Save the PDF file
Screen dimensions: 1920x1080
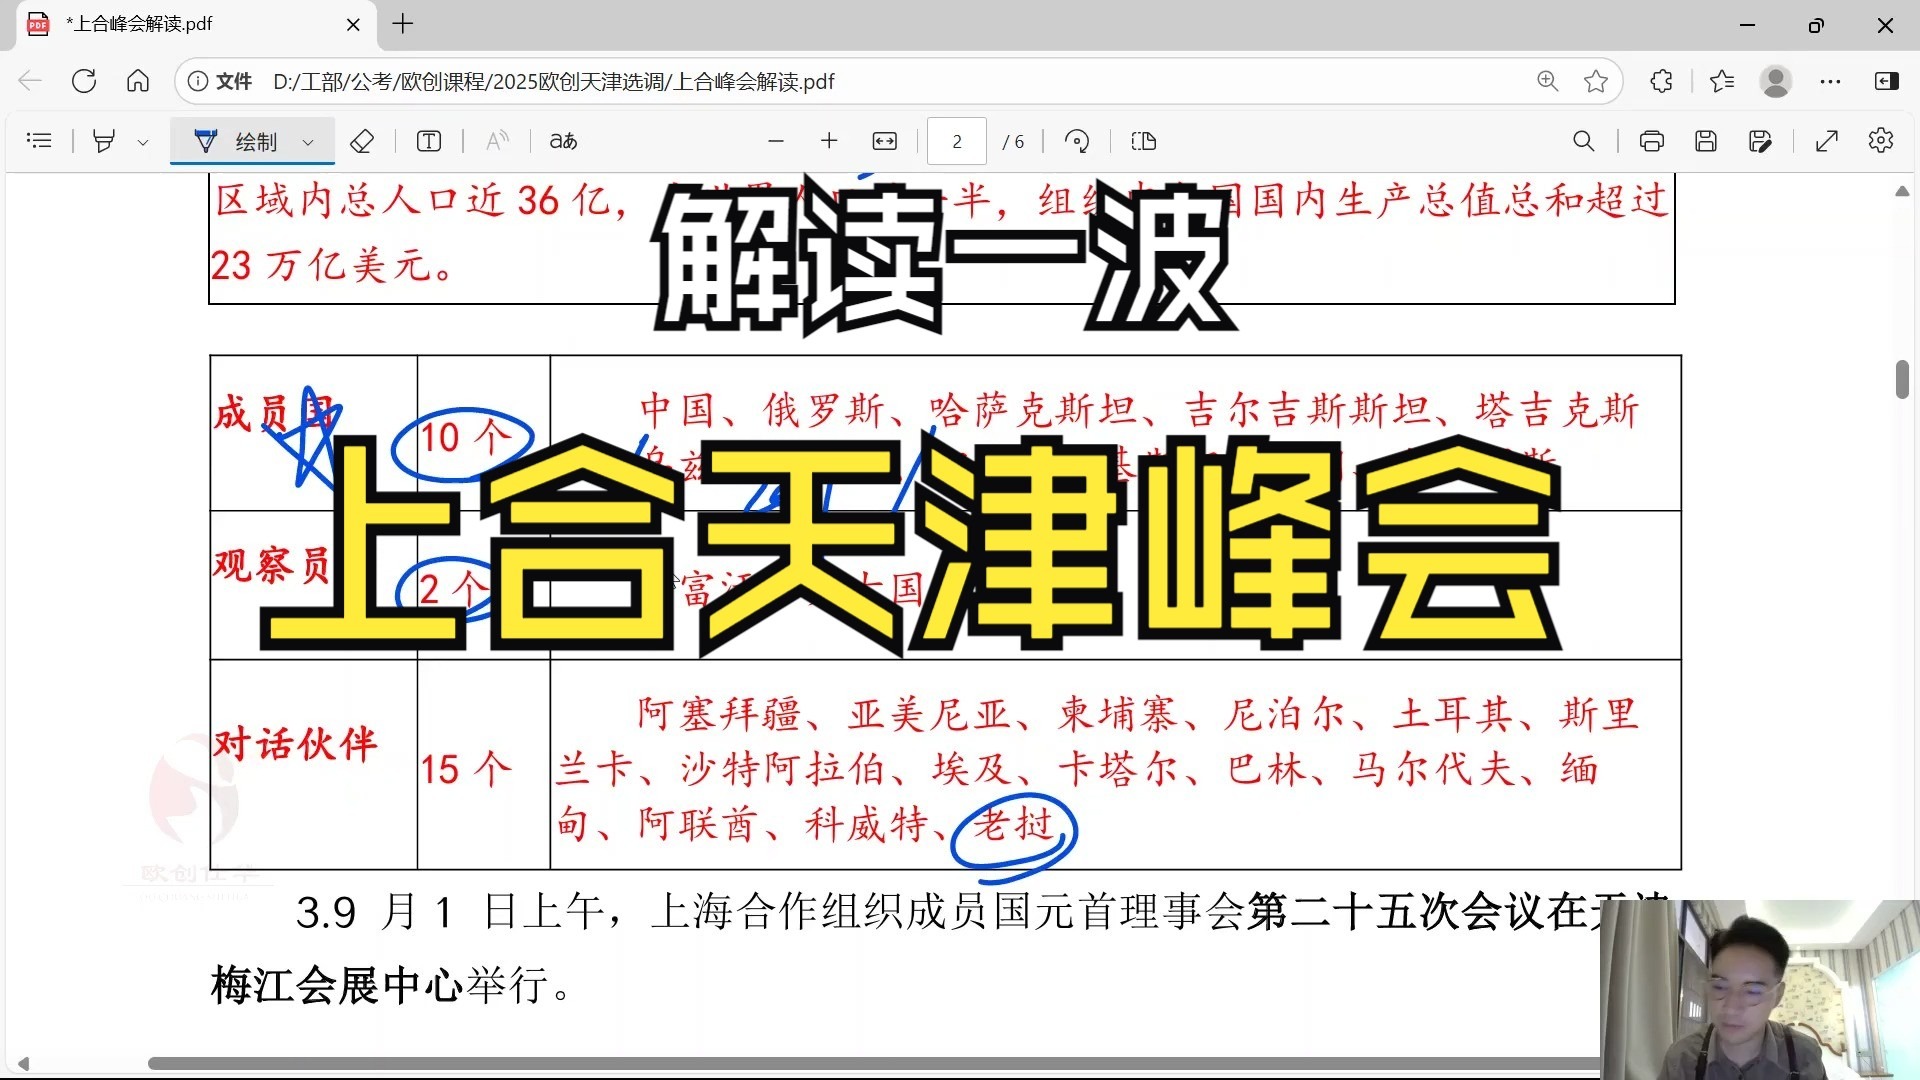pyautogui.click(x=1706, y=141)
